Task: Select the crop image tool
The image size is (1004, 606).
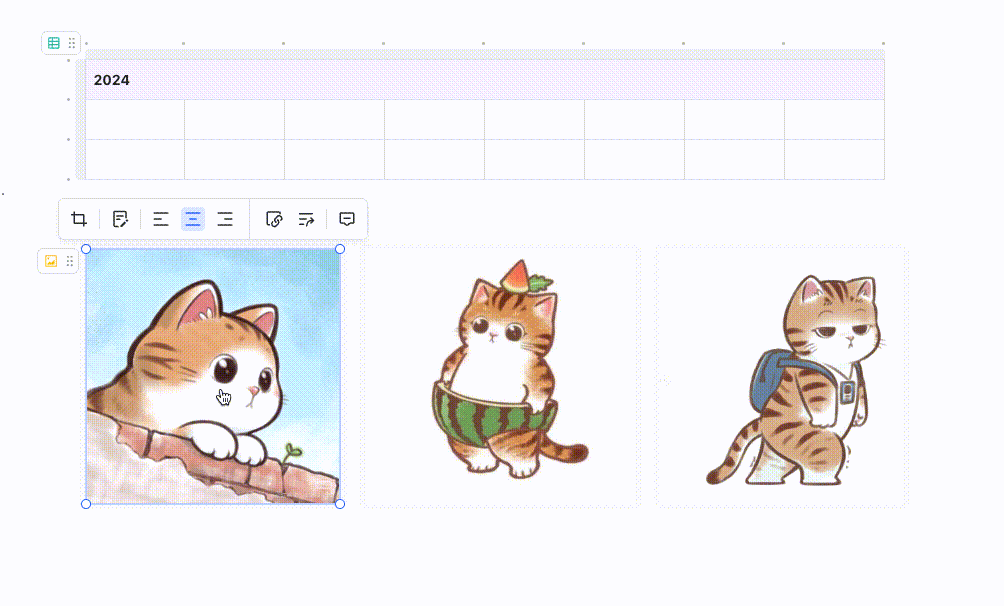Action: (79, 219)
